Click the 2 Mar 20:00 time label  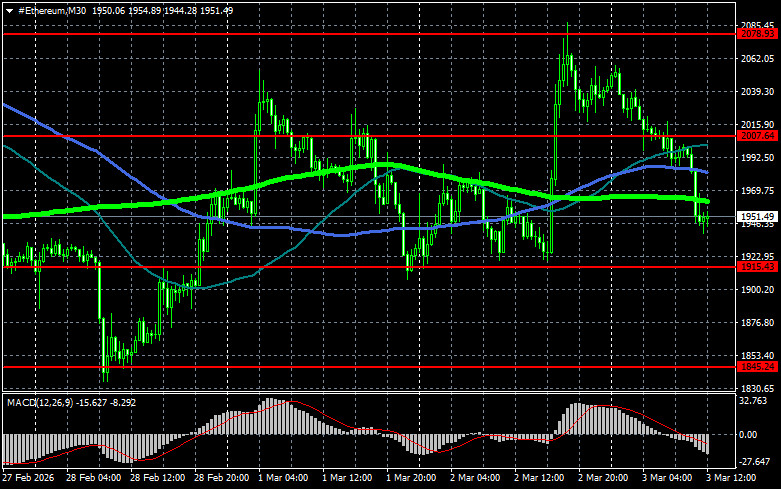pos(603,478)
